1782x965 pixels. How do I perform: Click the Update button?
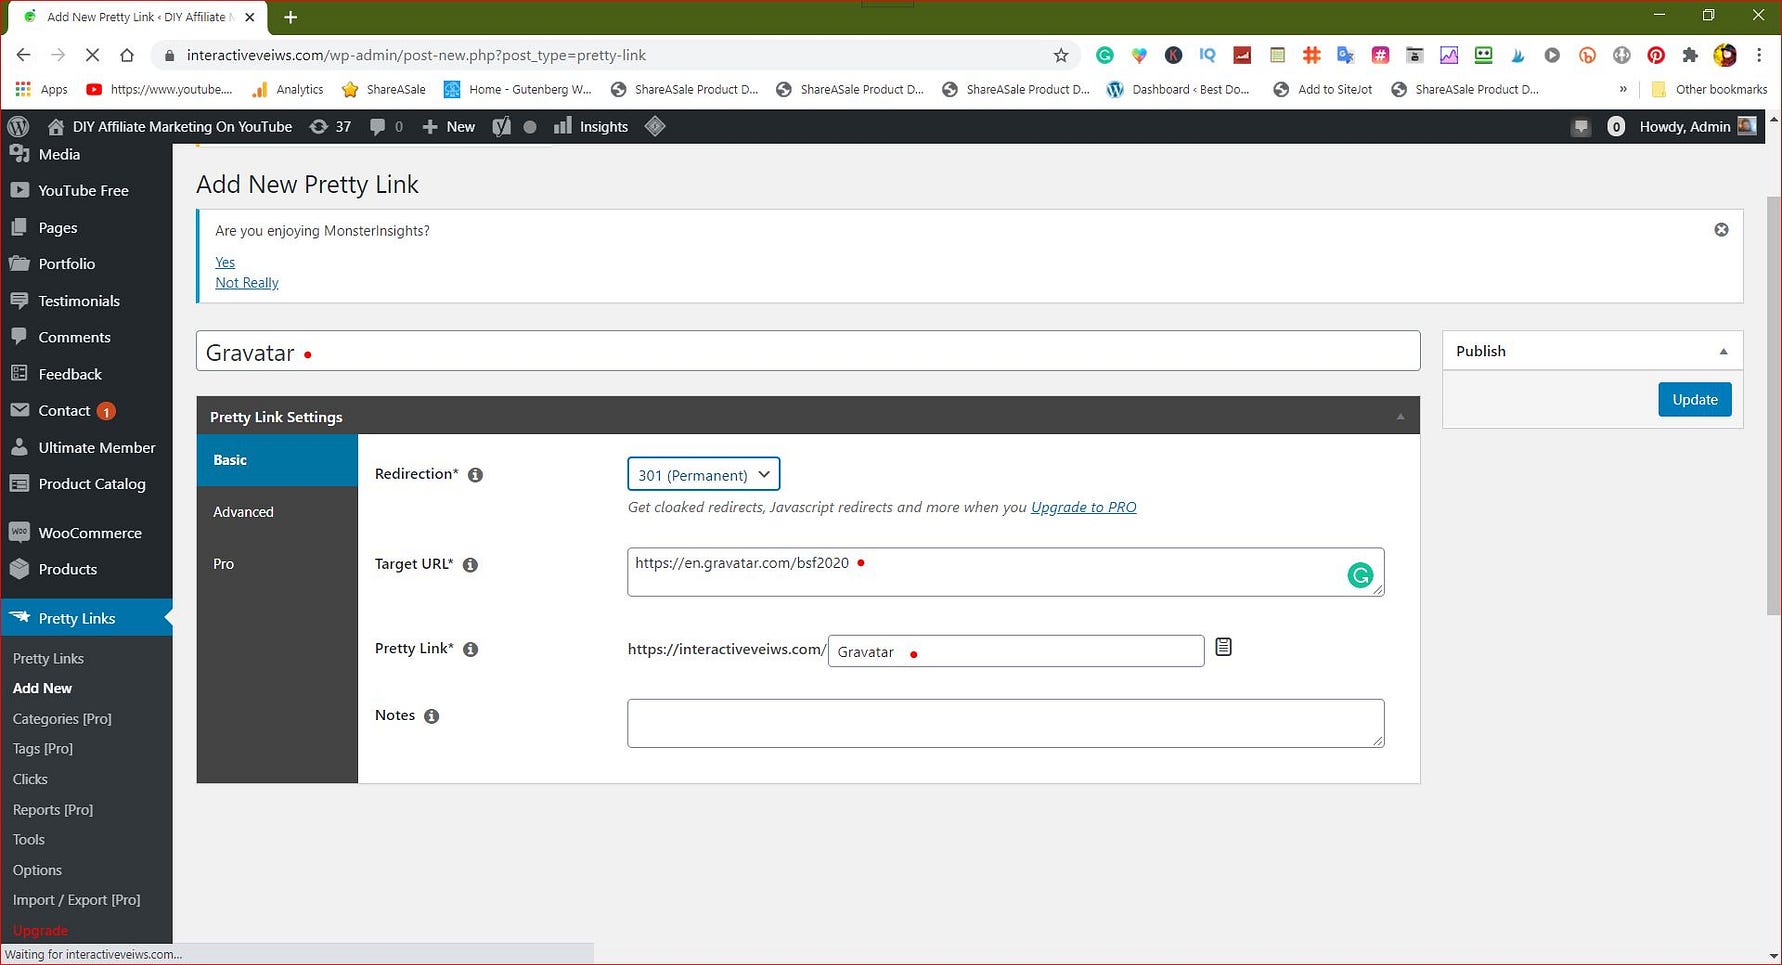coord(1695,400)
